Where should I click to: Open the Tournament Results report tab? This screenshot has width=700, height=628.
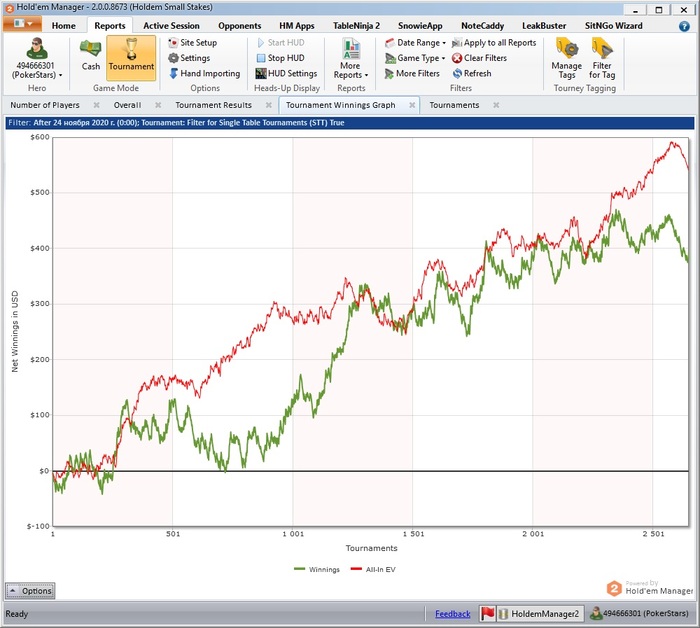click(x=213, y=105)
